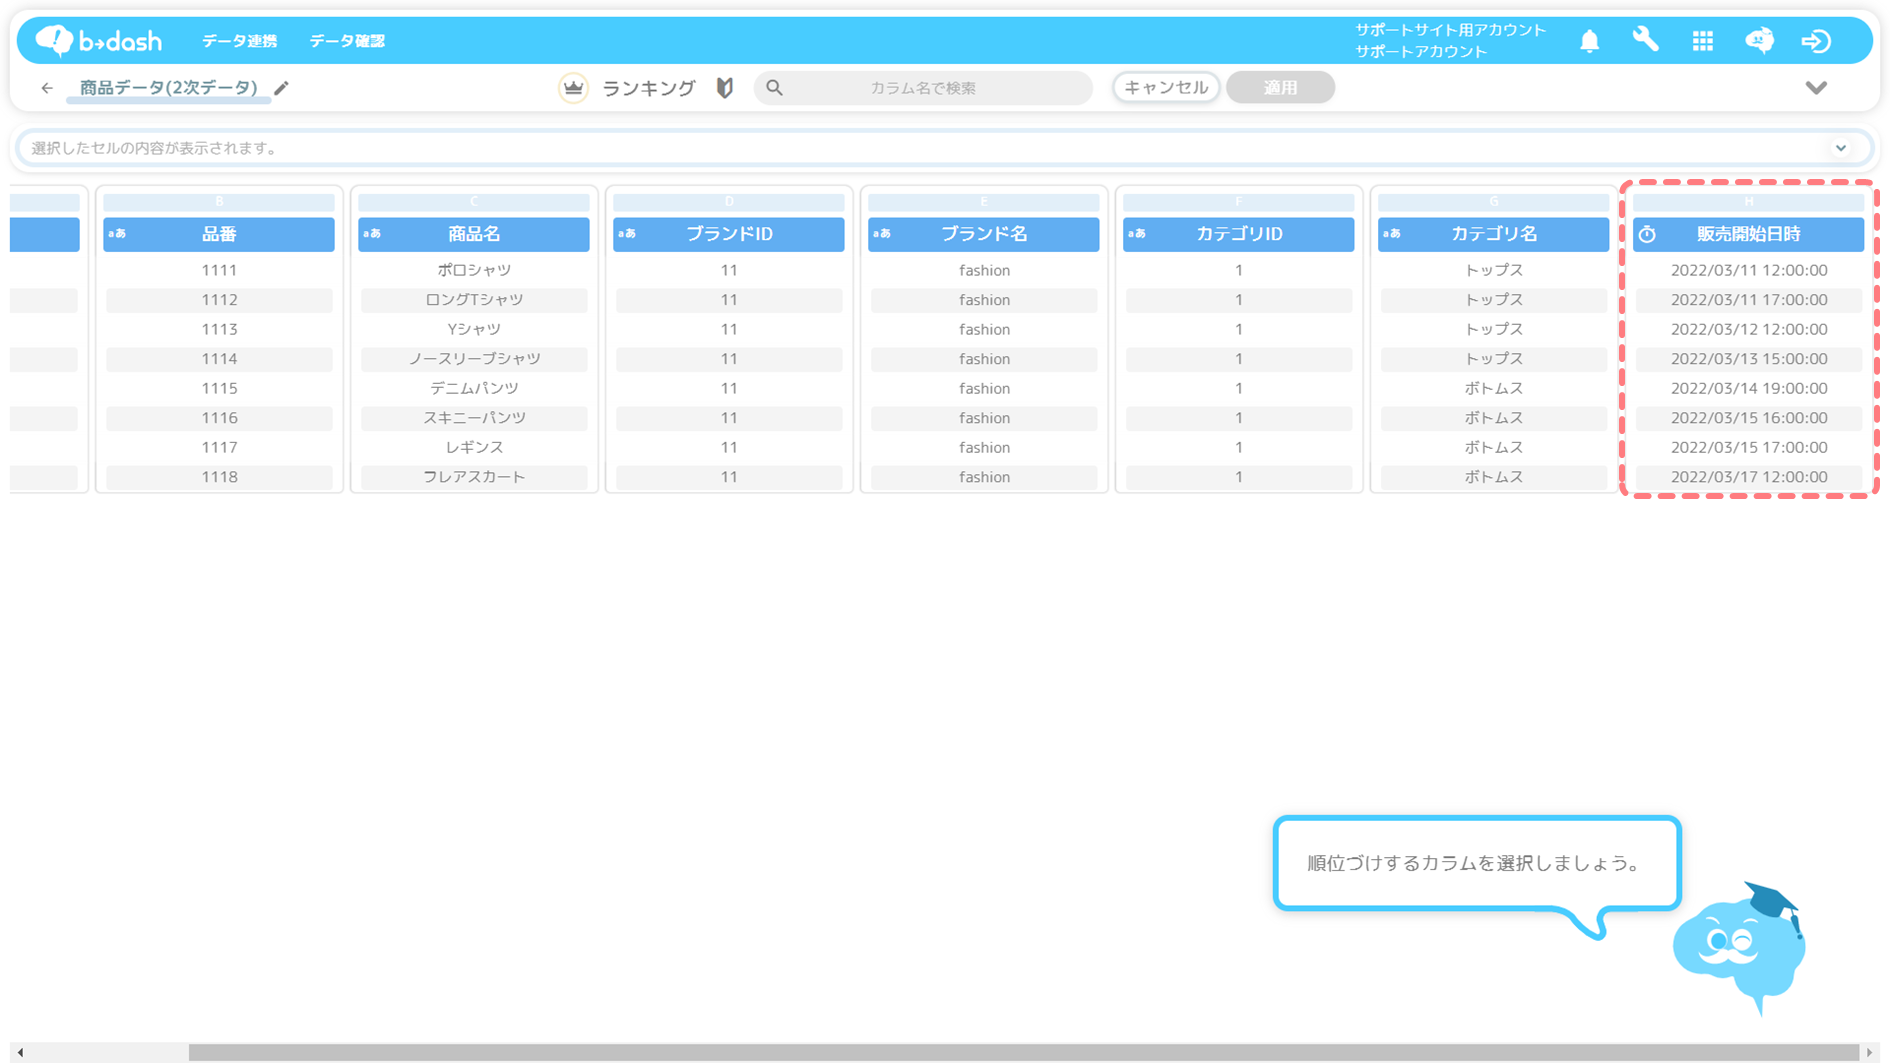The height and width of the screenshot is (1063, 1890).
Task: Click the logout arrow icon
Action: click(x=1816, y=41)
